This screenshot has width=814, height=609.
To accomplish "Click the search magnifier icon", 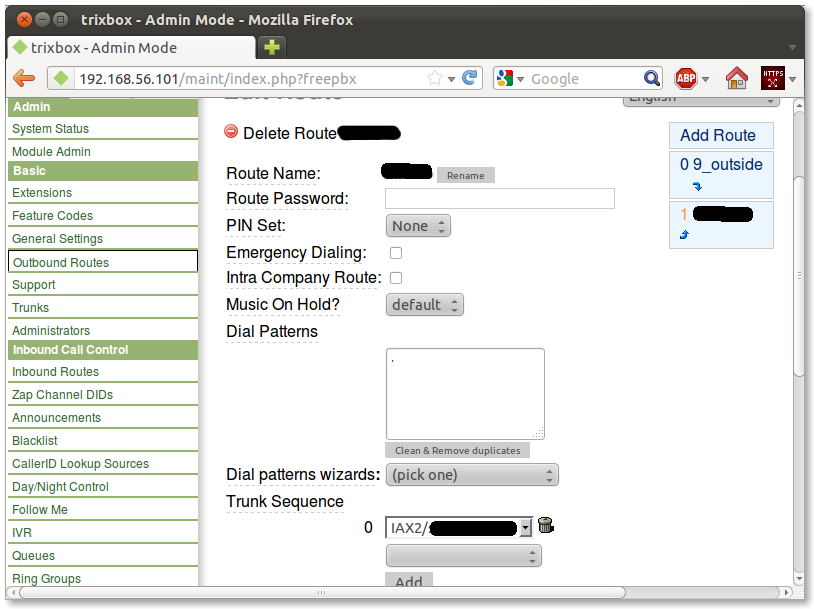I will coord(652,78).
